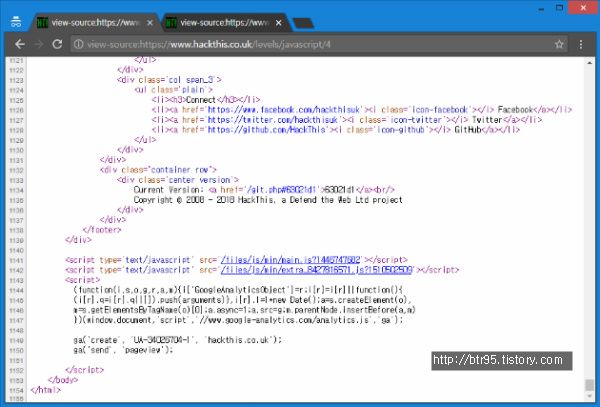The image size is (600, 407).
Task: Open a new tab button
Action: 303,23
